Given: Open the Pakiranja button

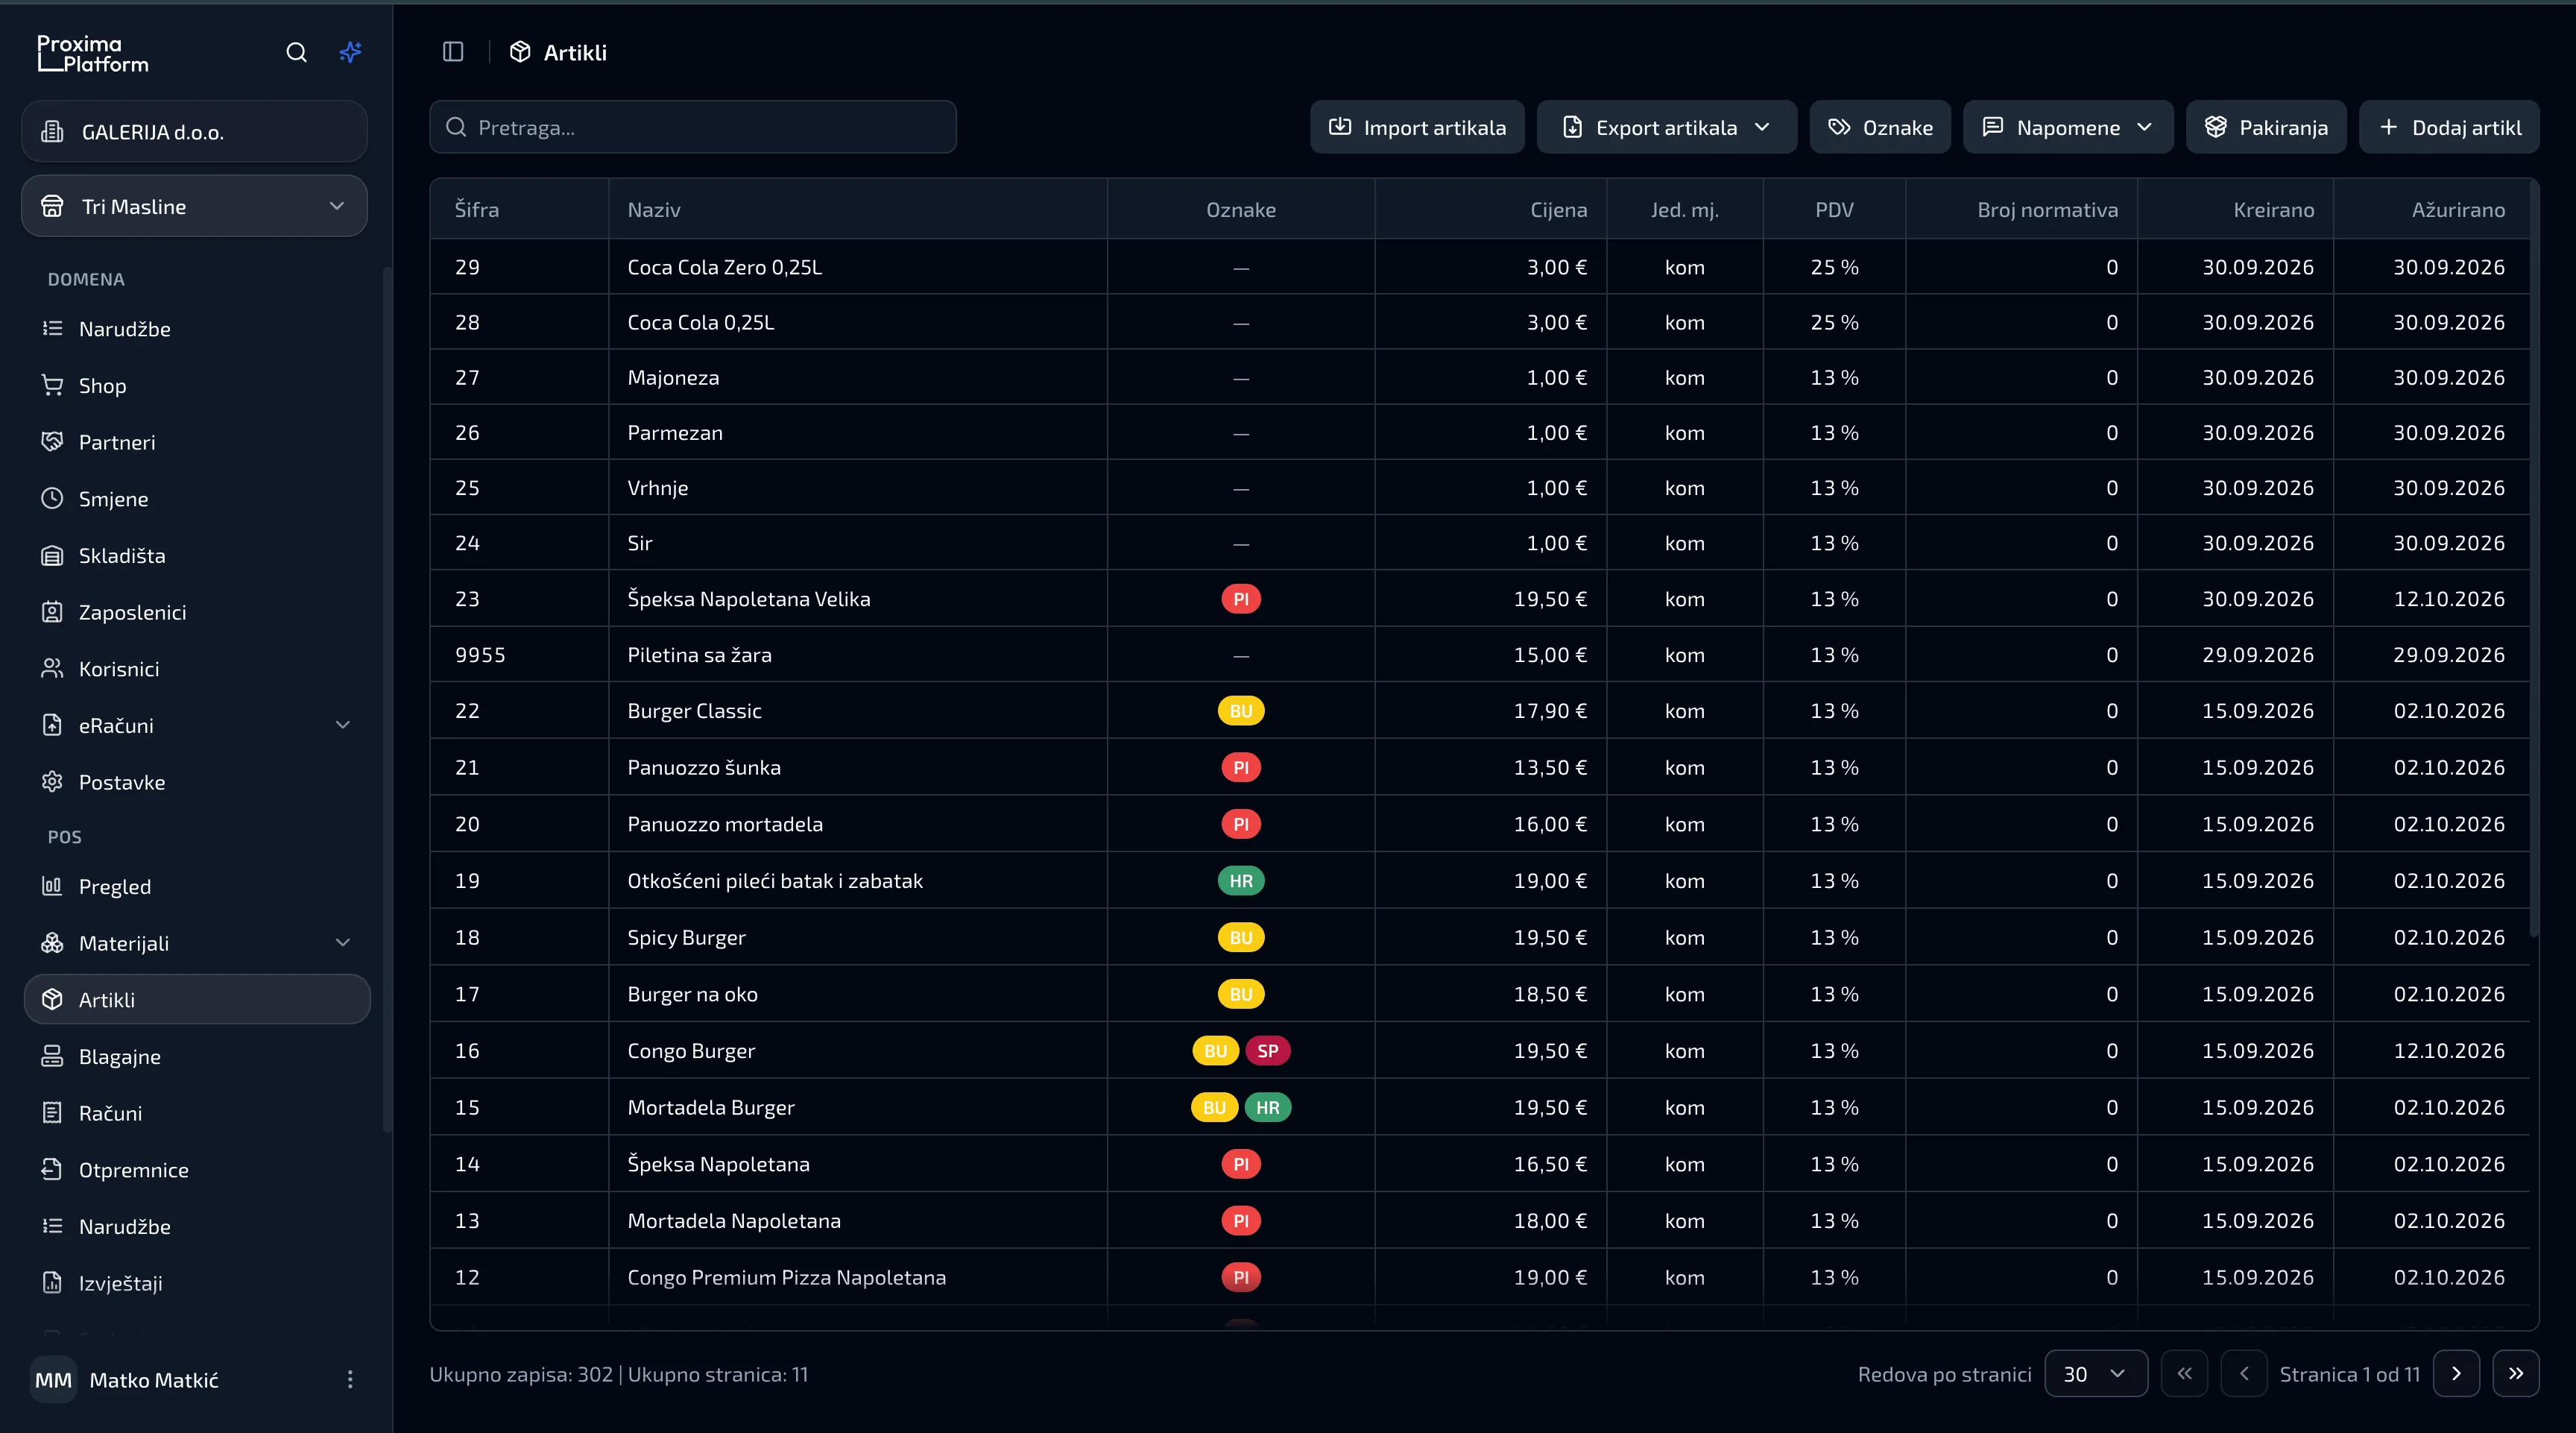Looking at the screenshot, I should coord(2266,127).
